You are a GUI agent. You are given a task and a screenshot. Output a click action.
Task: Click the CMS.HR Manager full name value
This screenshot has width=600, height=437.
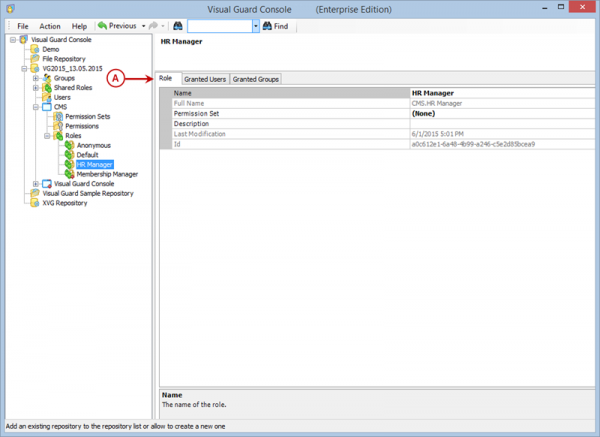click(x=437, y=103)
